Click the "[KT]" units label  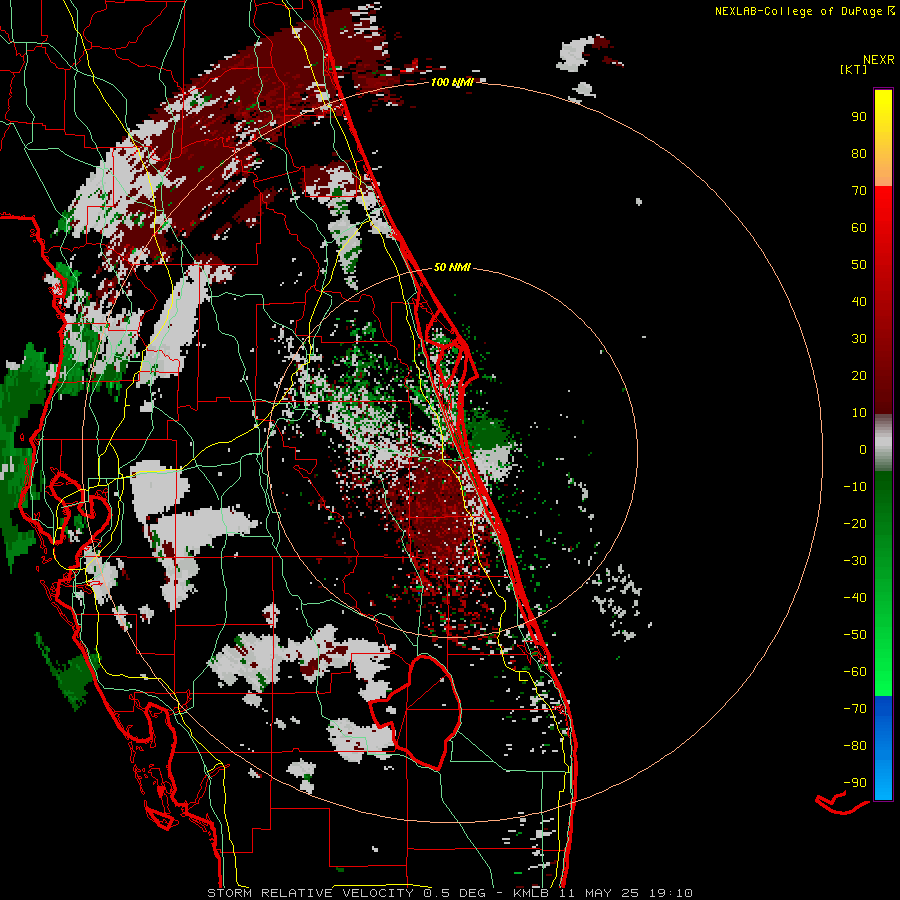[x=854, y=69]
